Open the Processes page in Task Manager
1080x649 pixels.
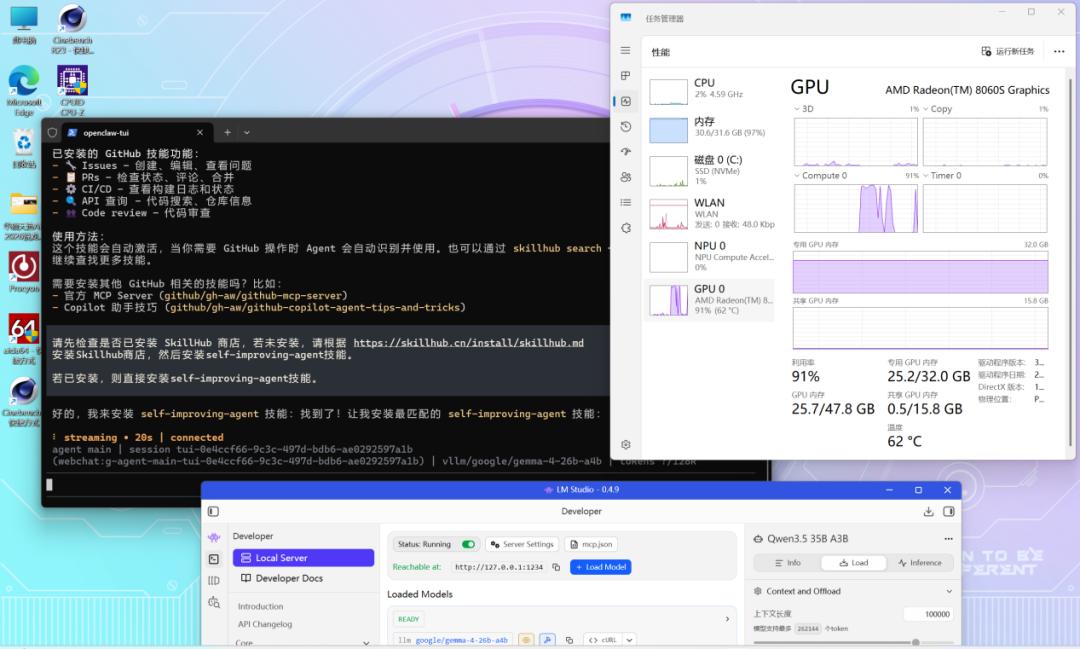coord(625,76)
